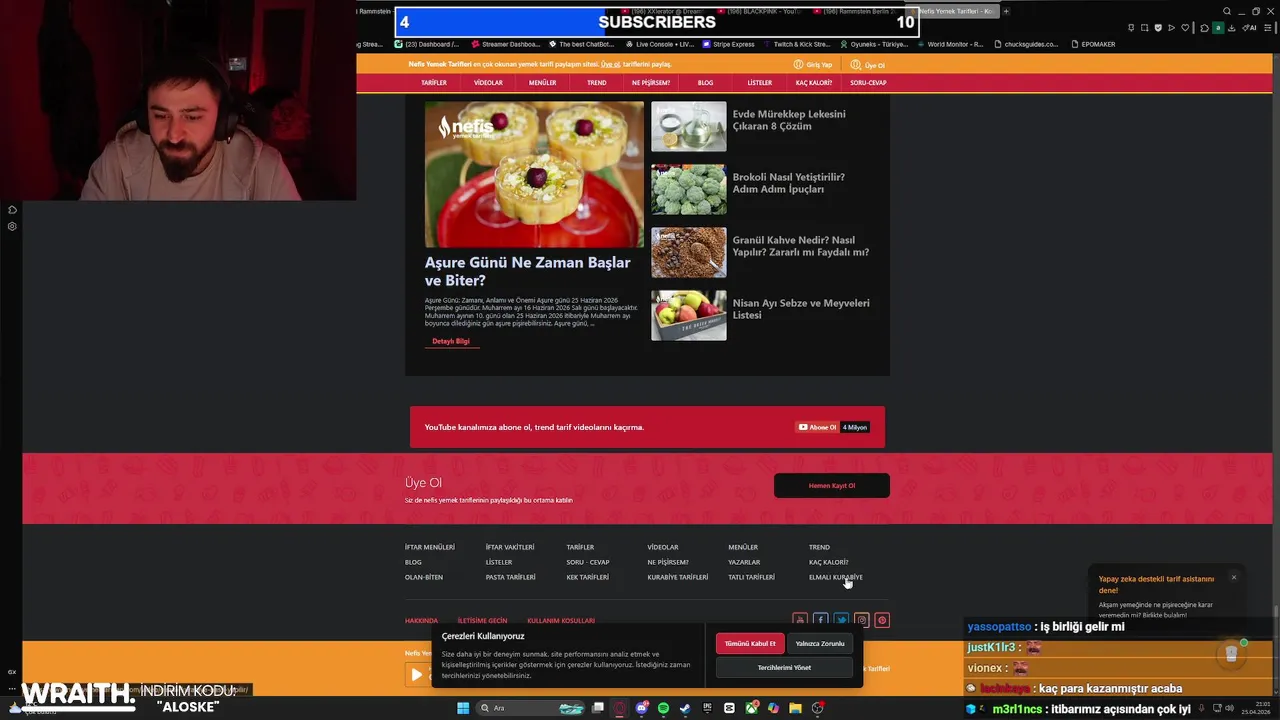
Task: Open File Explorer from the taskbar
Action: click(x=795, y=708)
